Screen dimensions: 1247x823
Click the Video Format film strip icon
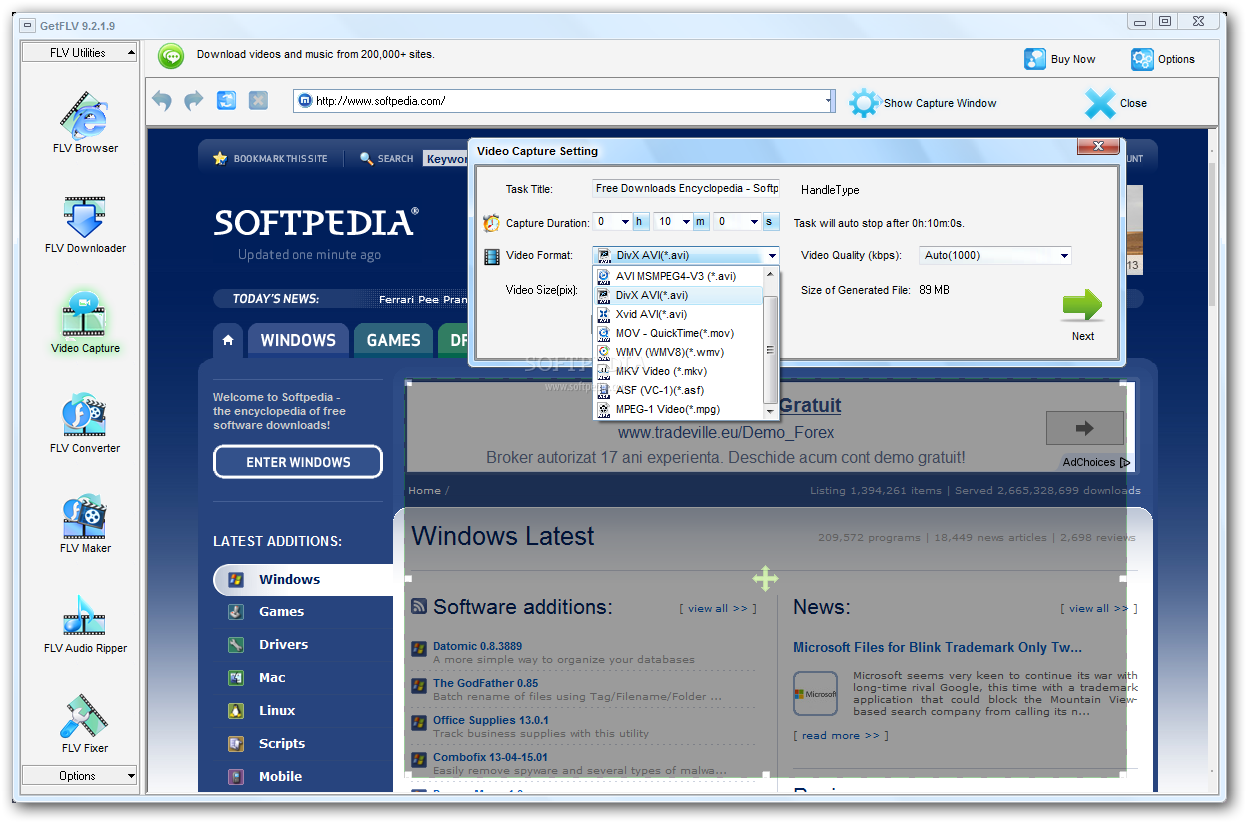491,256
